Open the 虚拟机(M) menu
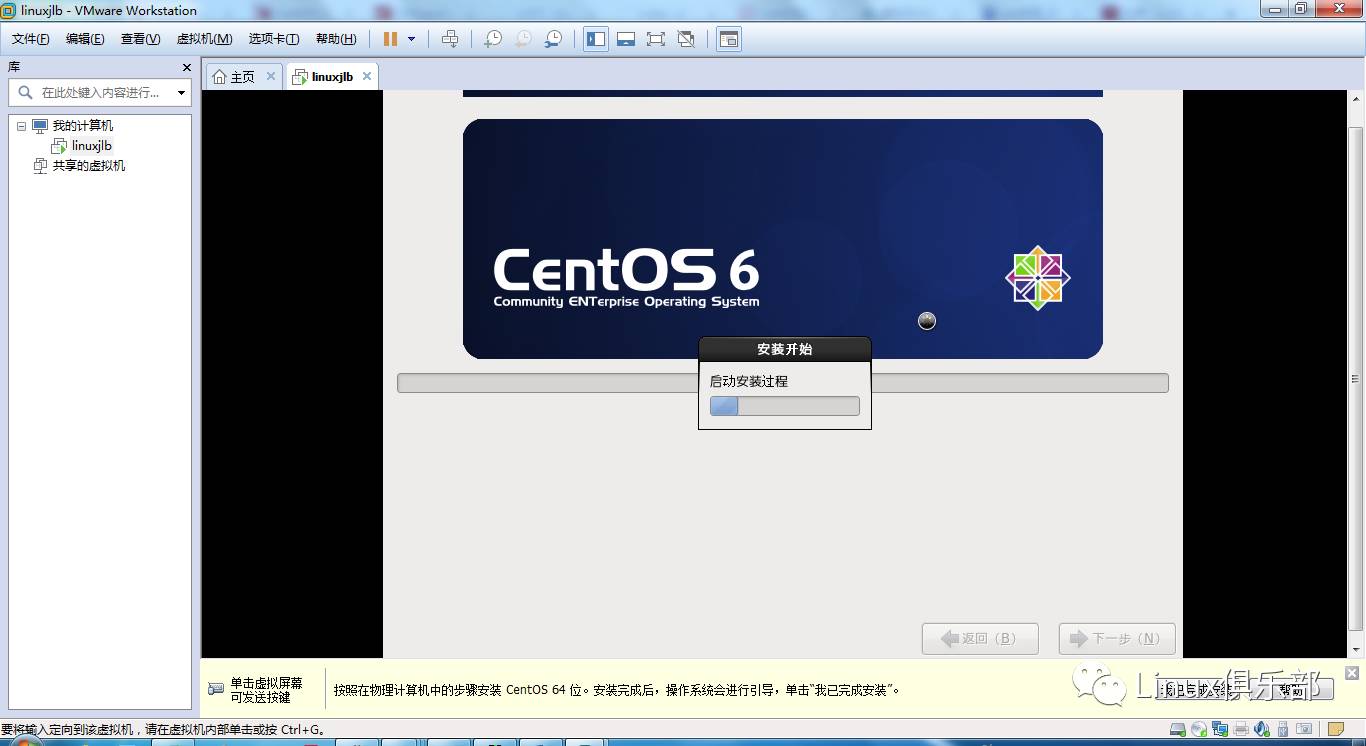This screenshot has width=1366, height=746. [x=204, y=39]
